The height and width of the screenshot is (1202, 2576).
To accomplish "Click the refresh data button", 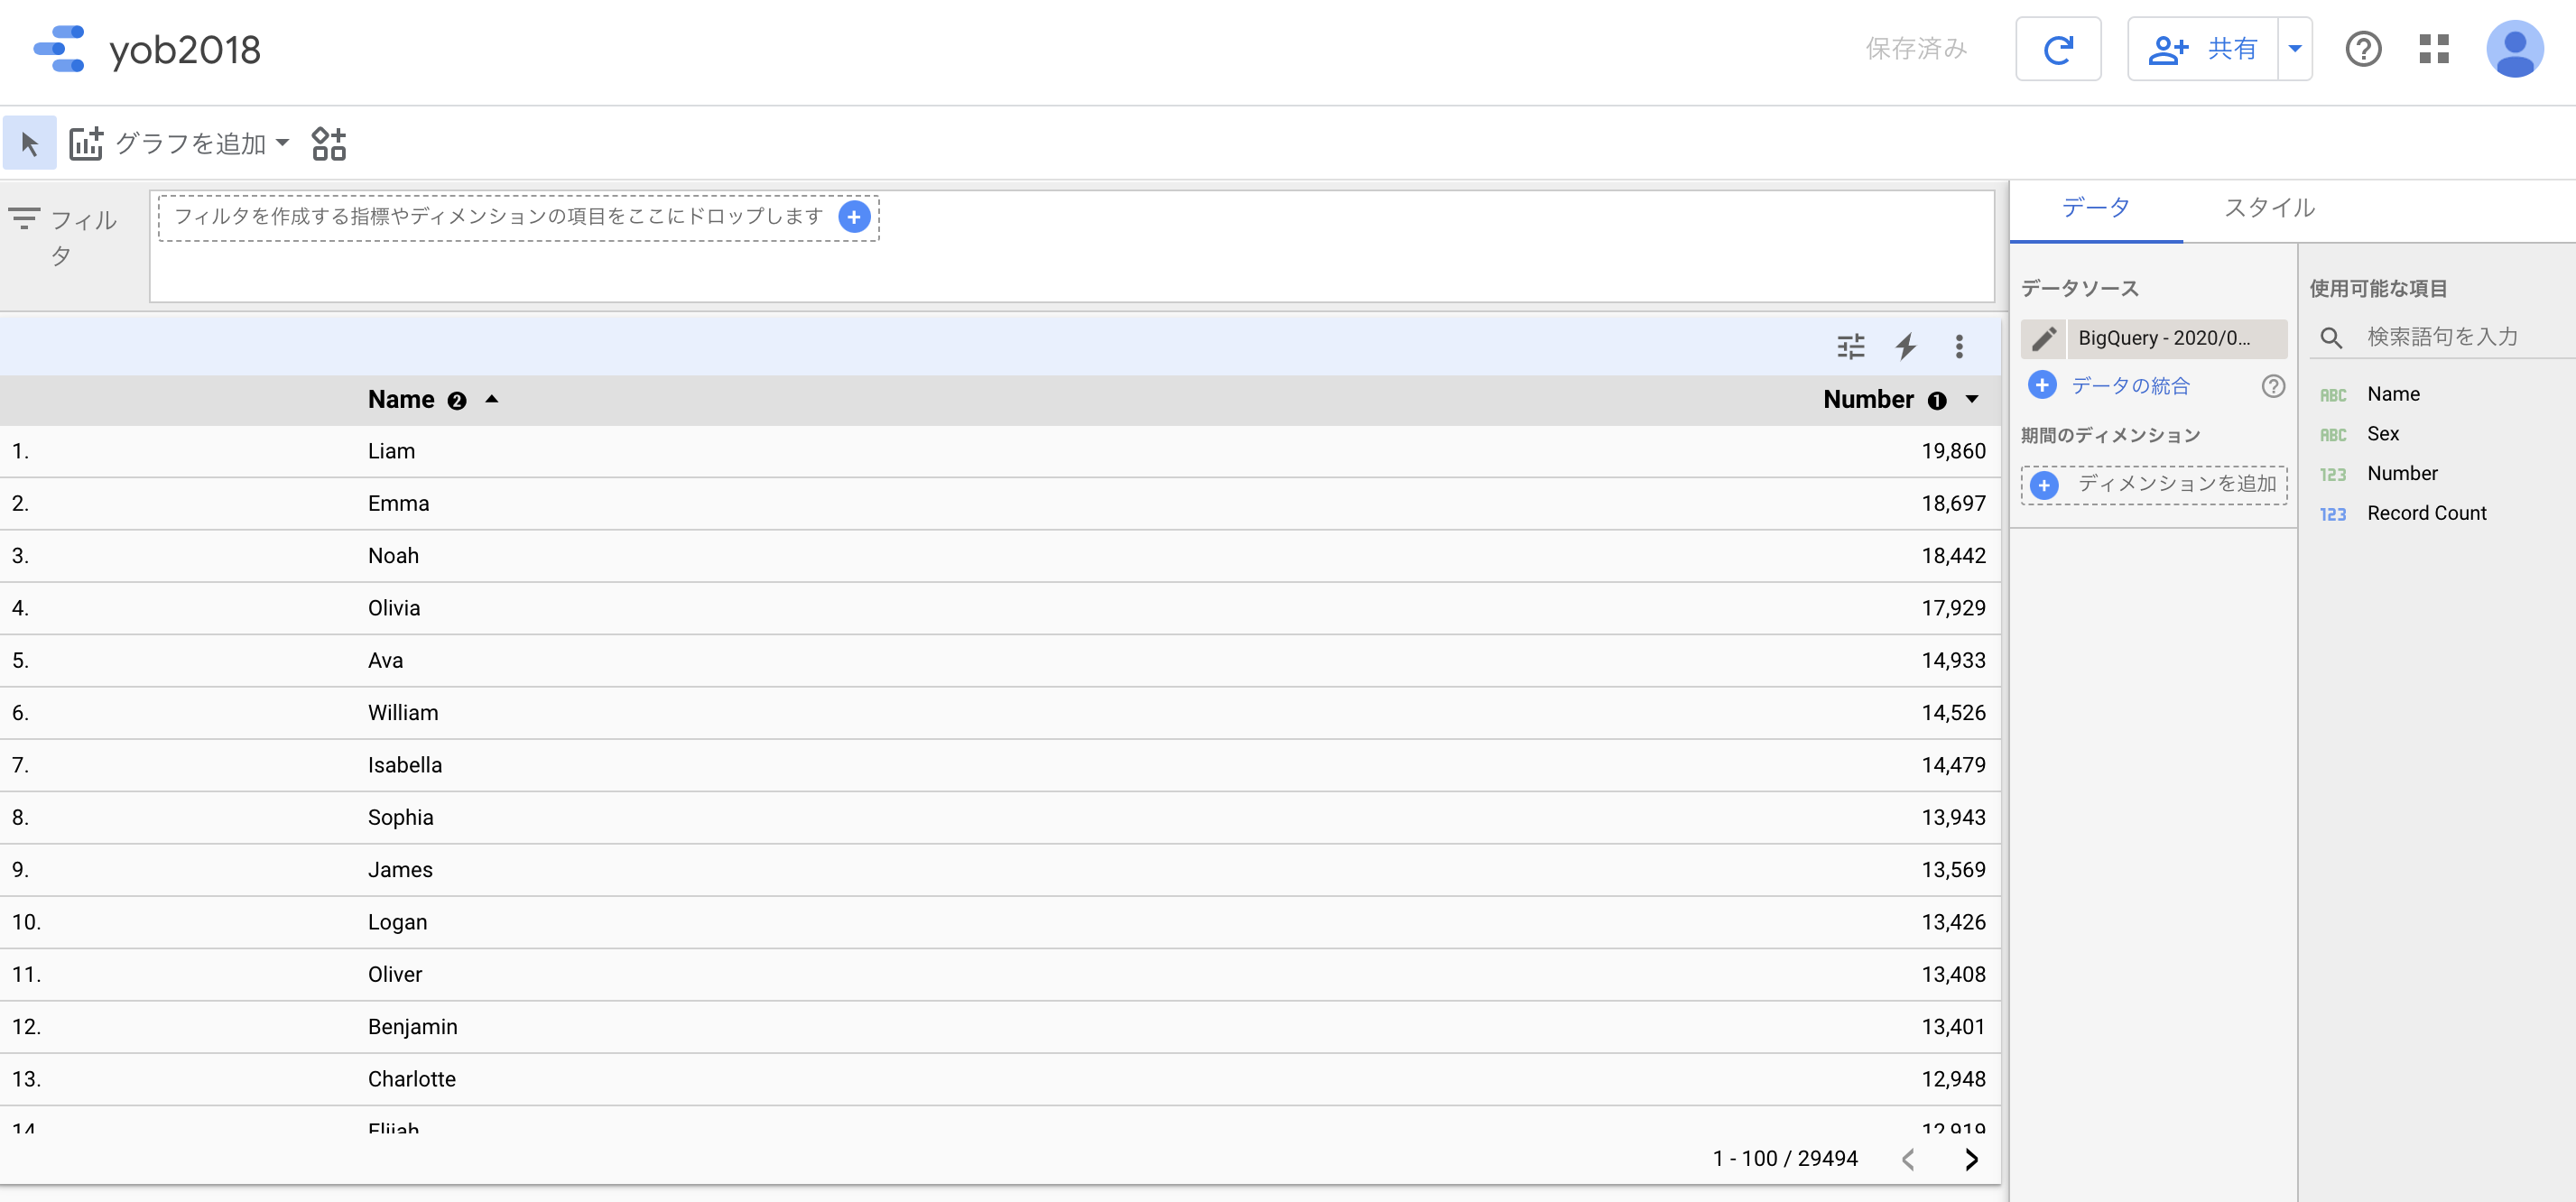I will click(x=2057, y=49).
